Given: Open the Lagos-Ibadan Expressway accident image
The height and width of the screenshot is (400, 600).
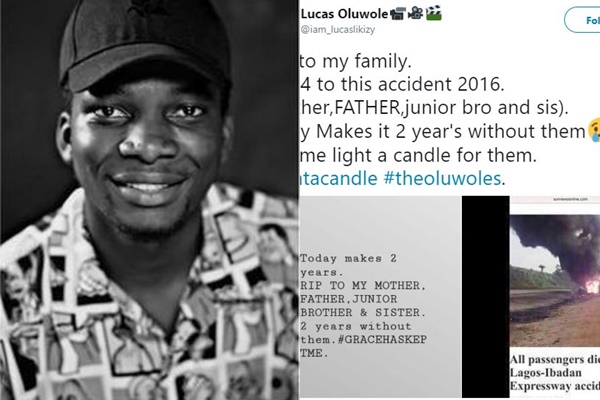Looking at the screenshot, I should 554,297.
